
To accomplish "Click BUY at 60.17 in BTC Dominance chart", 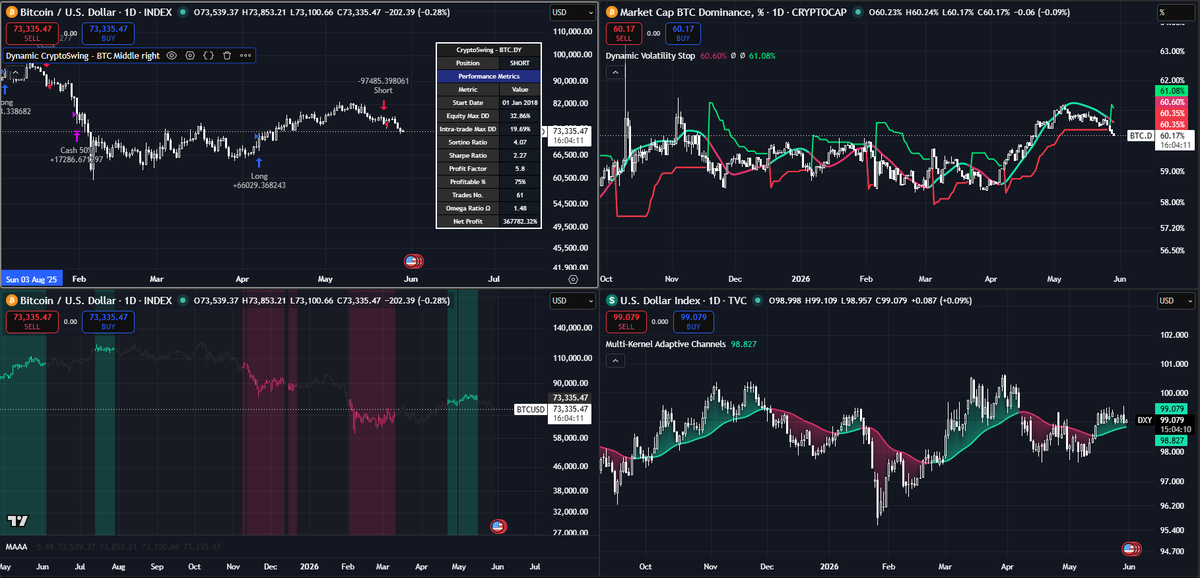I will pos(683,32).
